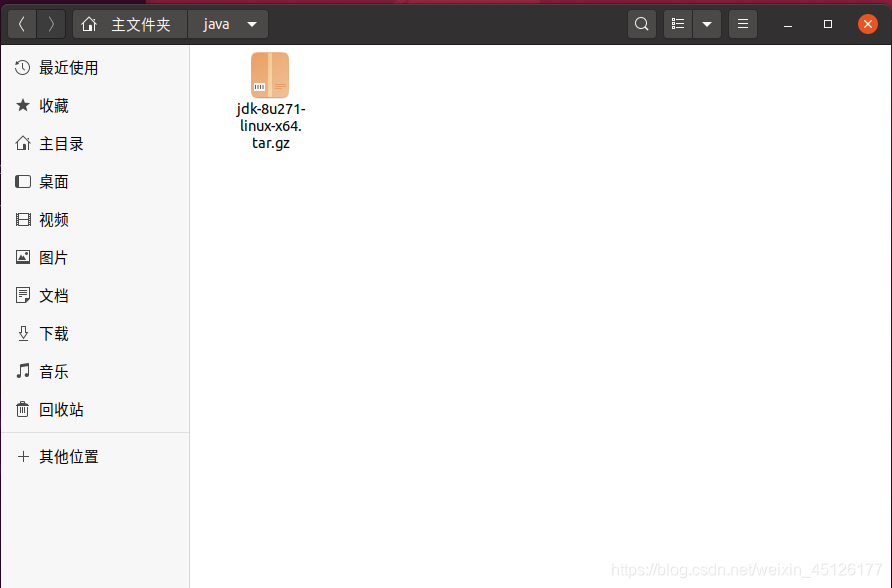Image resolution: width=892 pixels, height=588 pixels.
Task: Open 其他位置 in sidebar
Action: pos(95,456)
